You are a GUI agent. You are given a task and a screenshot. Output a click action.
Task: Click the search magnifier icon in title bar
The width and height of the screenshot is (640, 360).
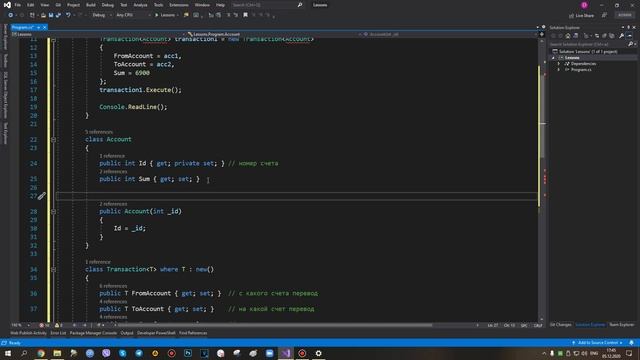point(300,5)
